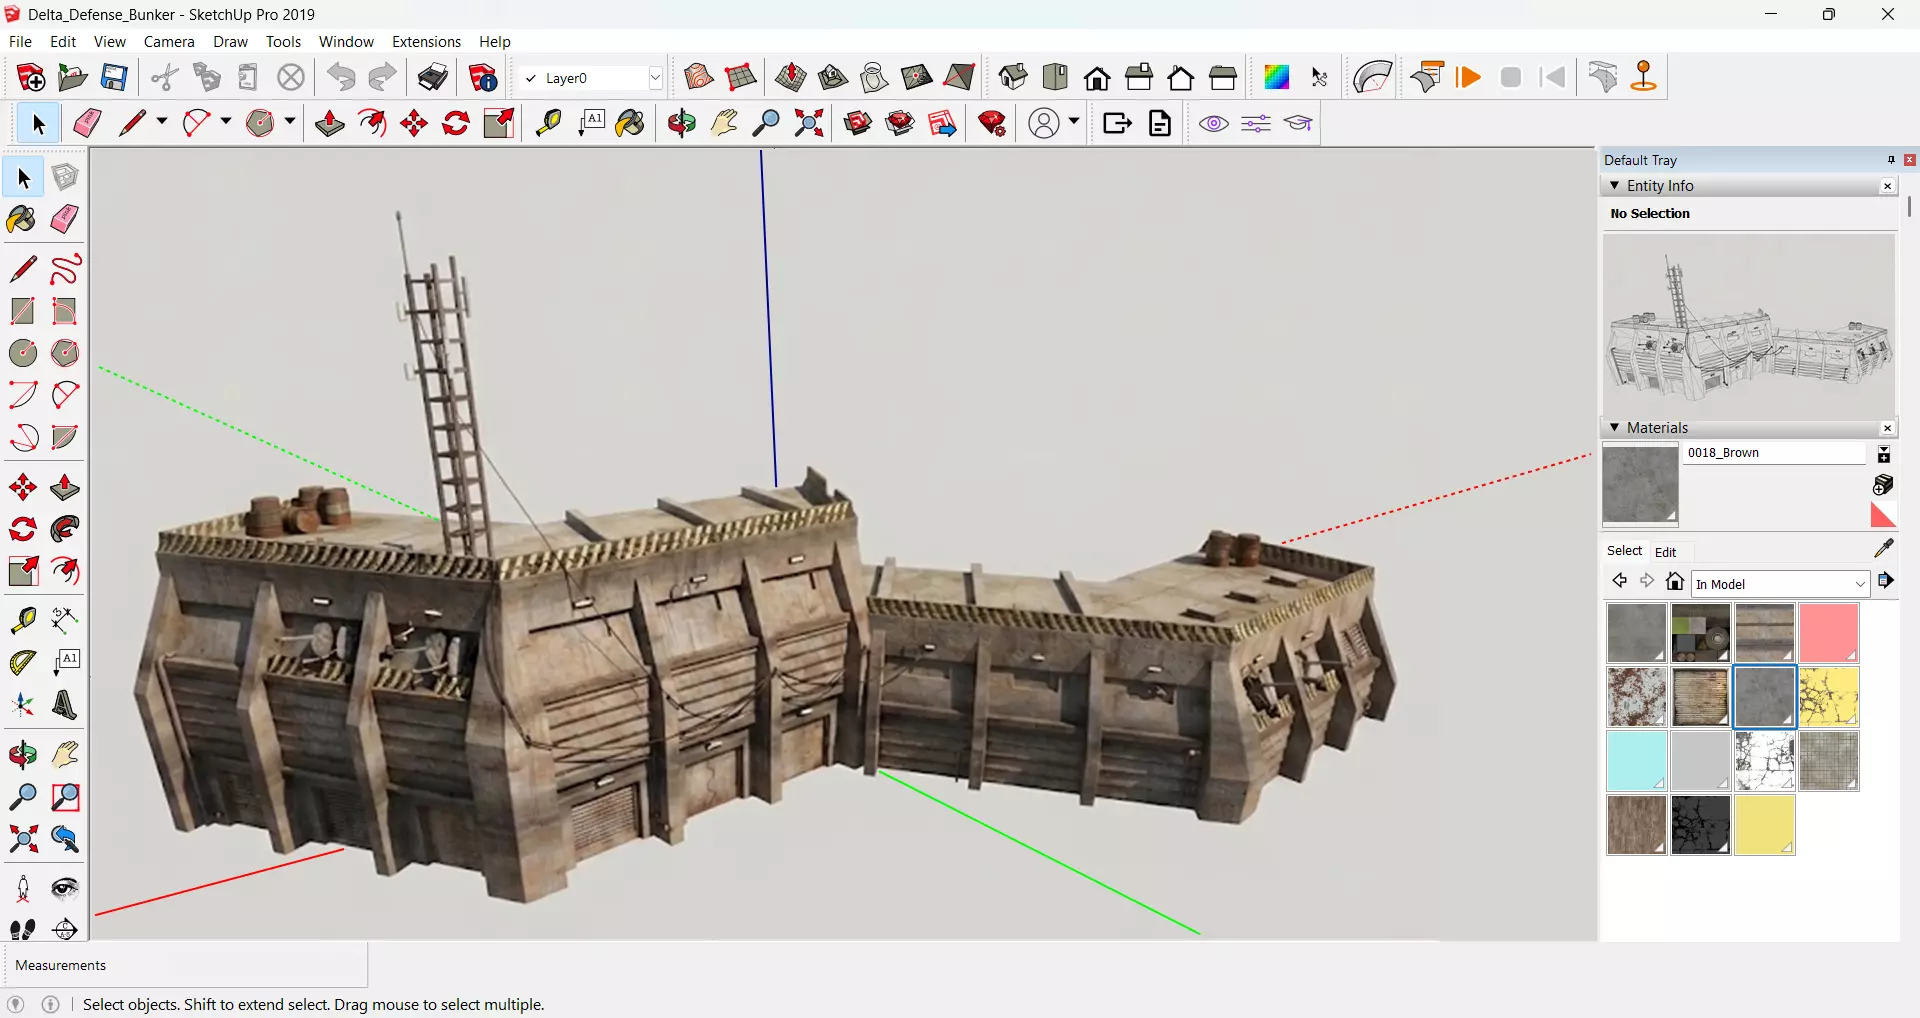
Task: Click the 0018_Brown material name field
Action: pyautogui.click(x=1774, y=453)
